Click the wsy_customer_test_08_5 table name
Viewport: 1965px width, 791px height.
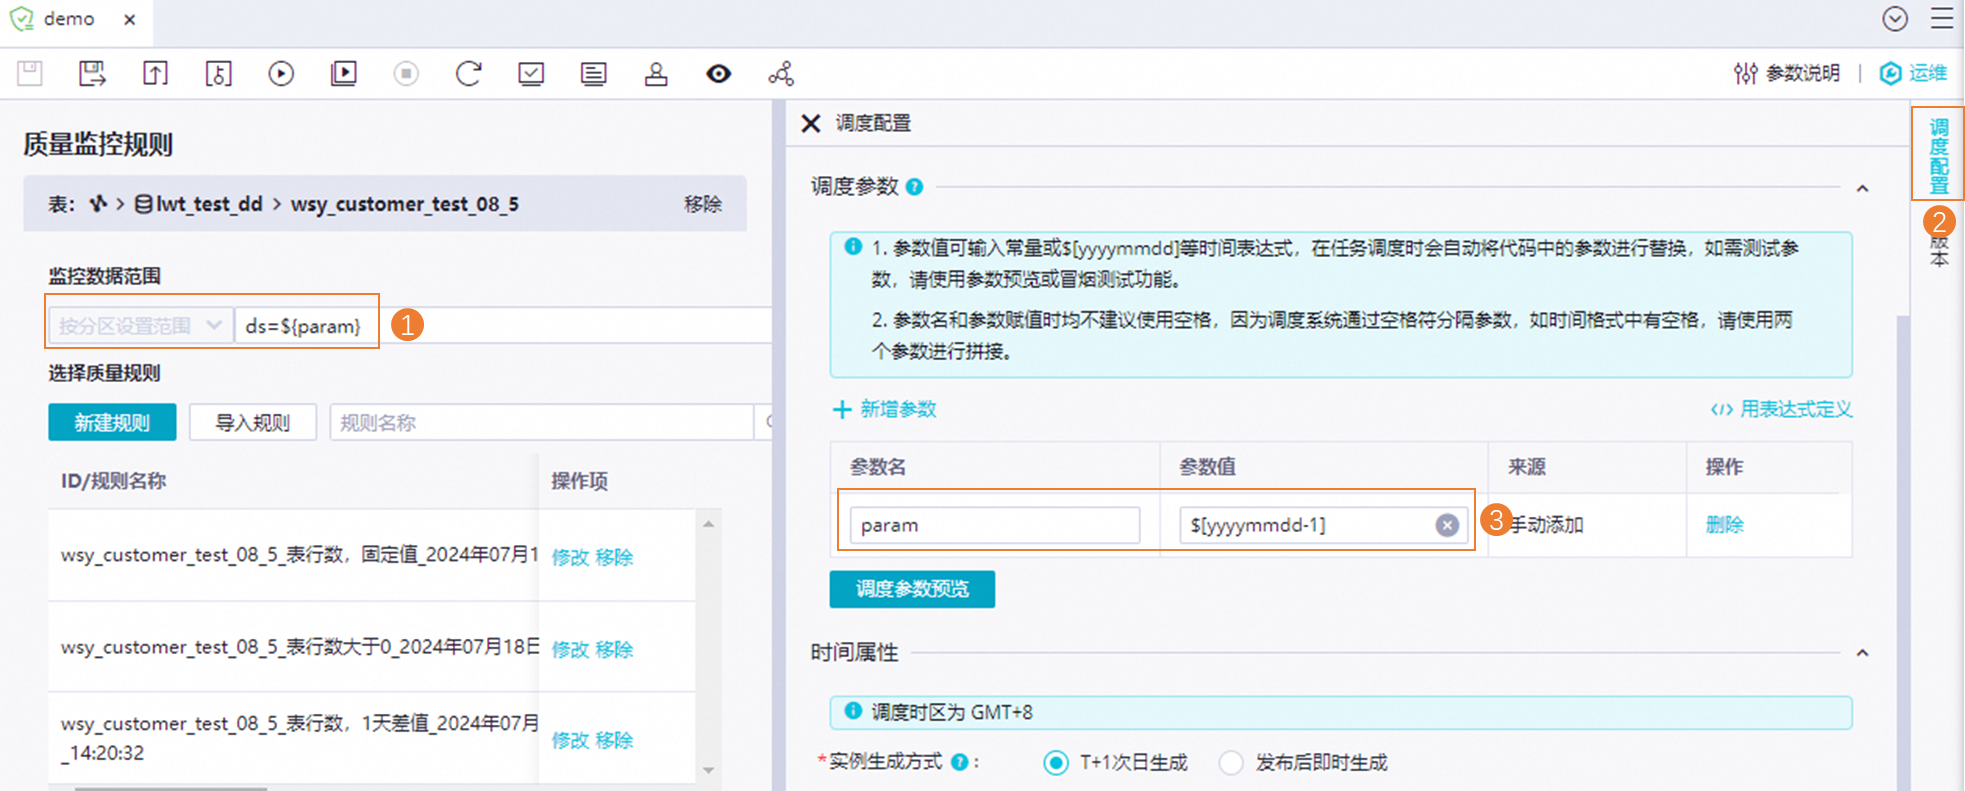[x=404, y=204]
